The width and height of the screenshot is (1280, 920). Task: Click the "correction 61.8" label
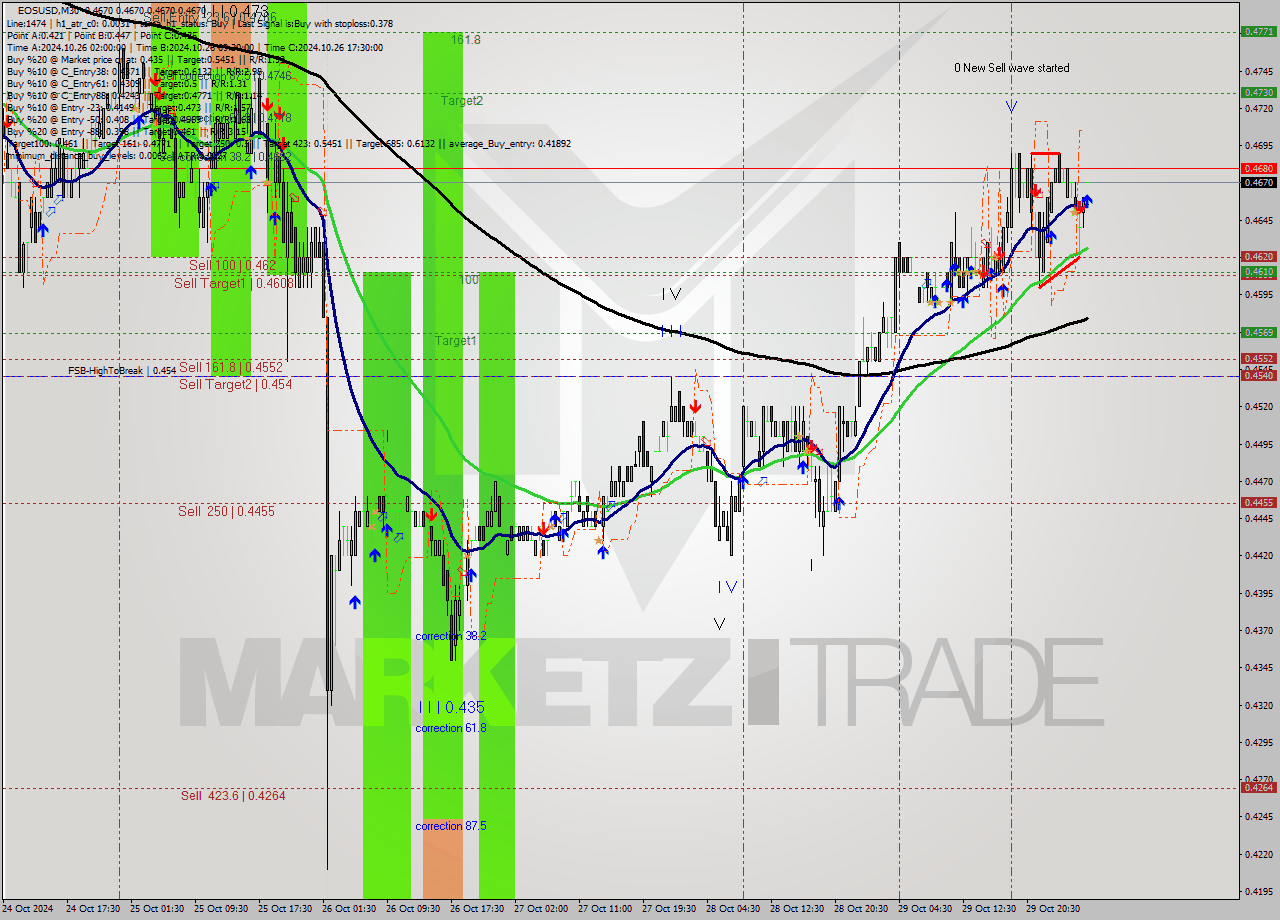(451, 728)
